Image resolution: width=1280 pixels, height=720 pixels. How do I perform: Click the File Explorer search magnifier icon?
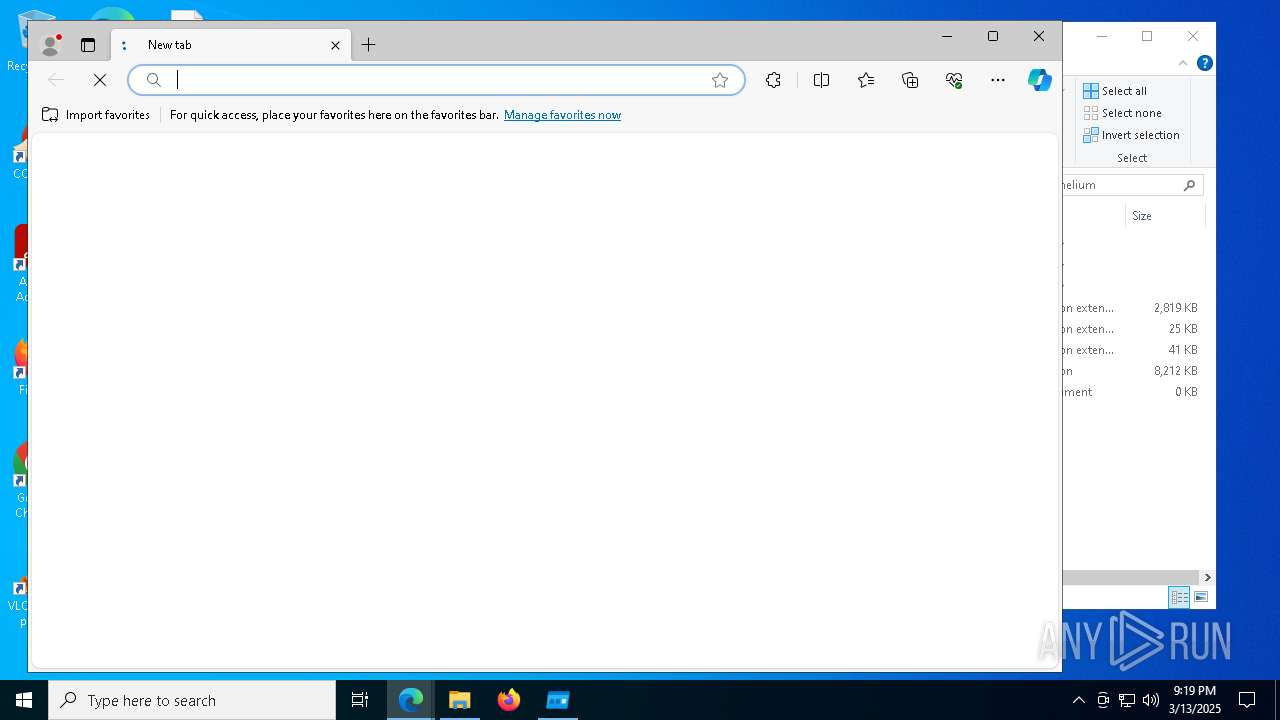click(1190, 185)
